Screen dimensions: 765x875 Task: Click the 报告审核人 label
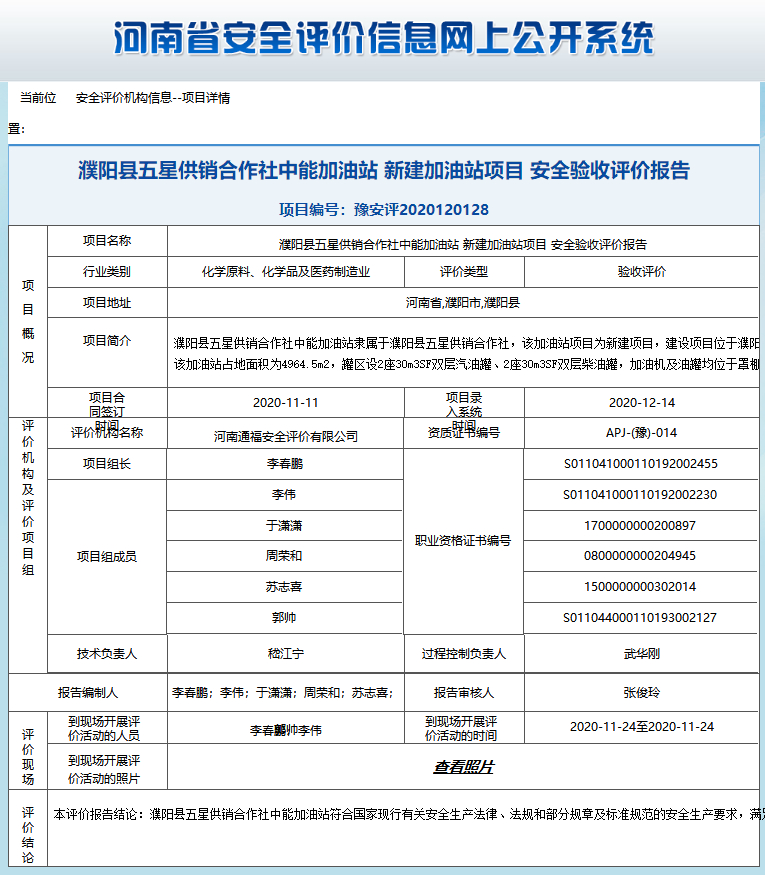(x=464, y=693)
